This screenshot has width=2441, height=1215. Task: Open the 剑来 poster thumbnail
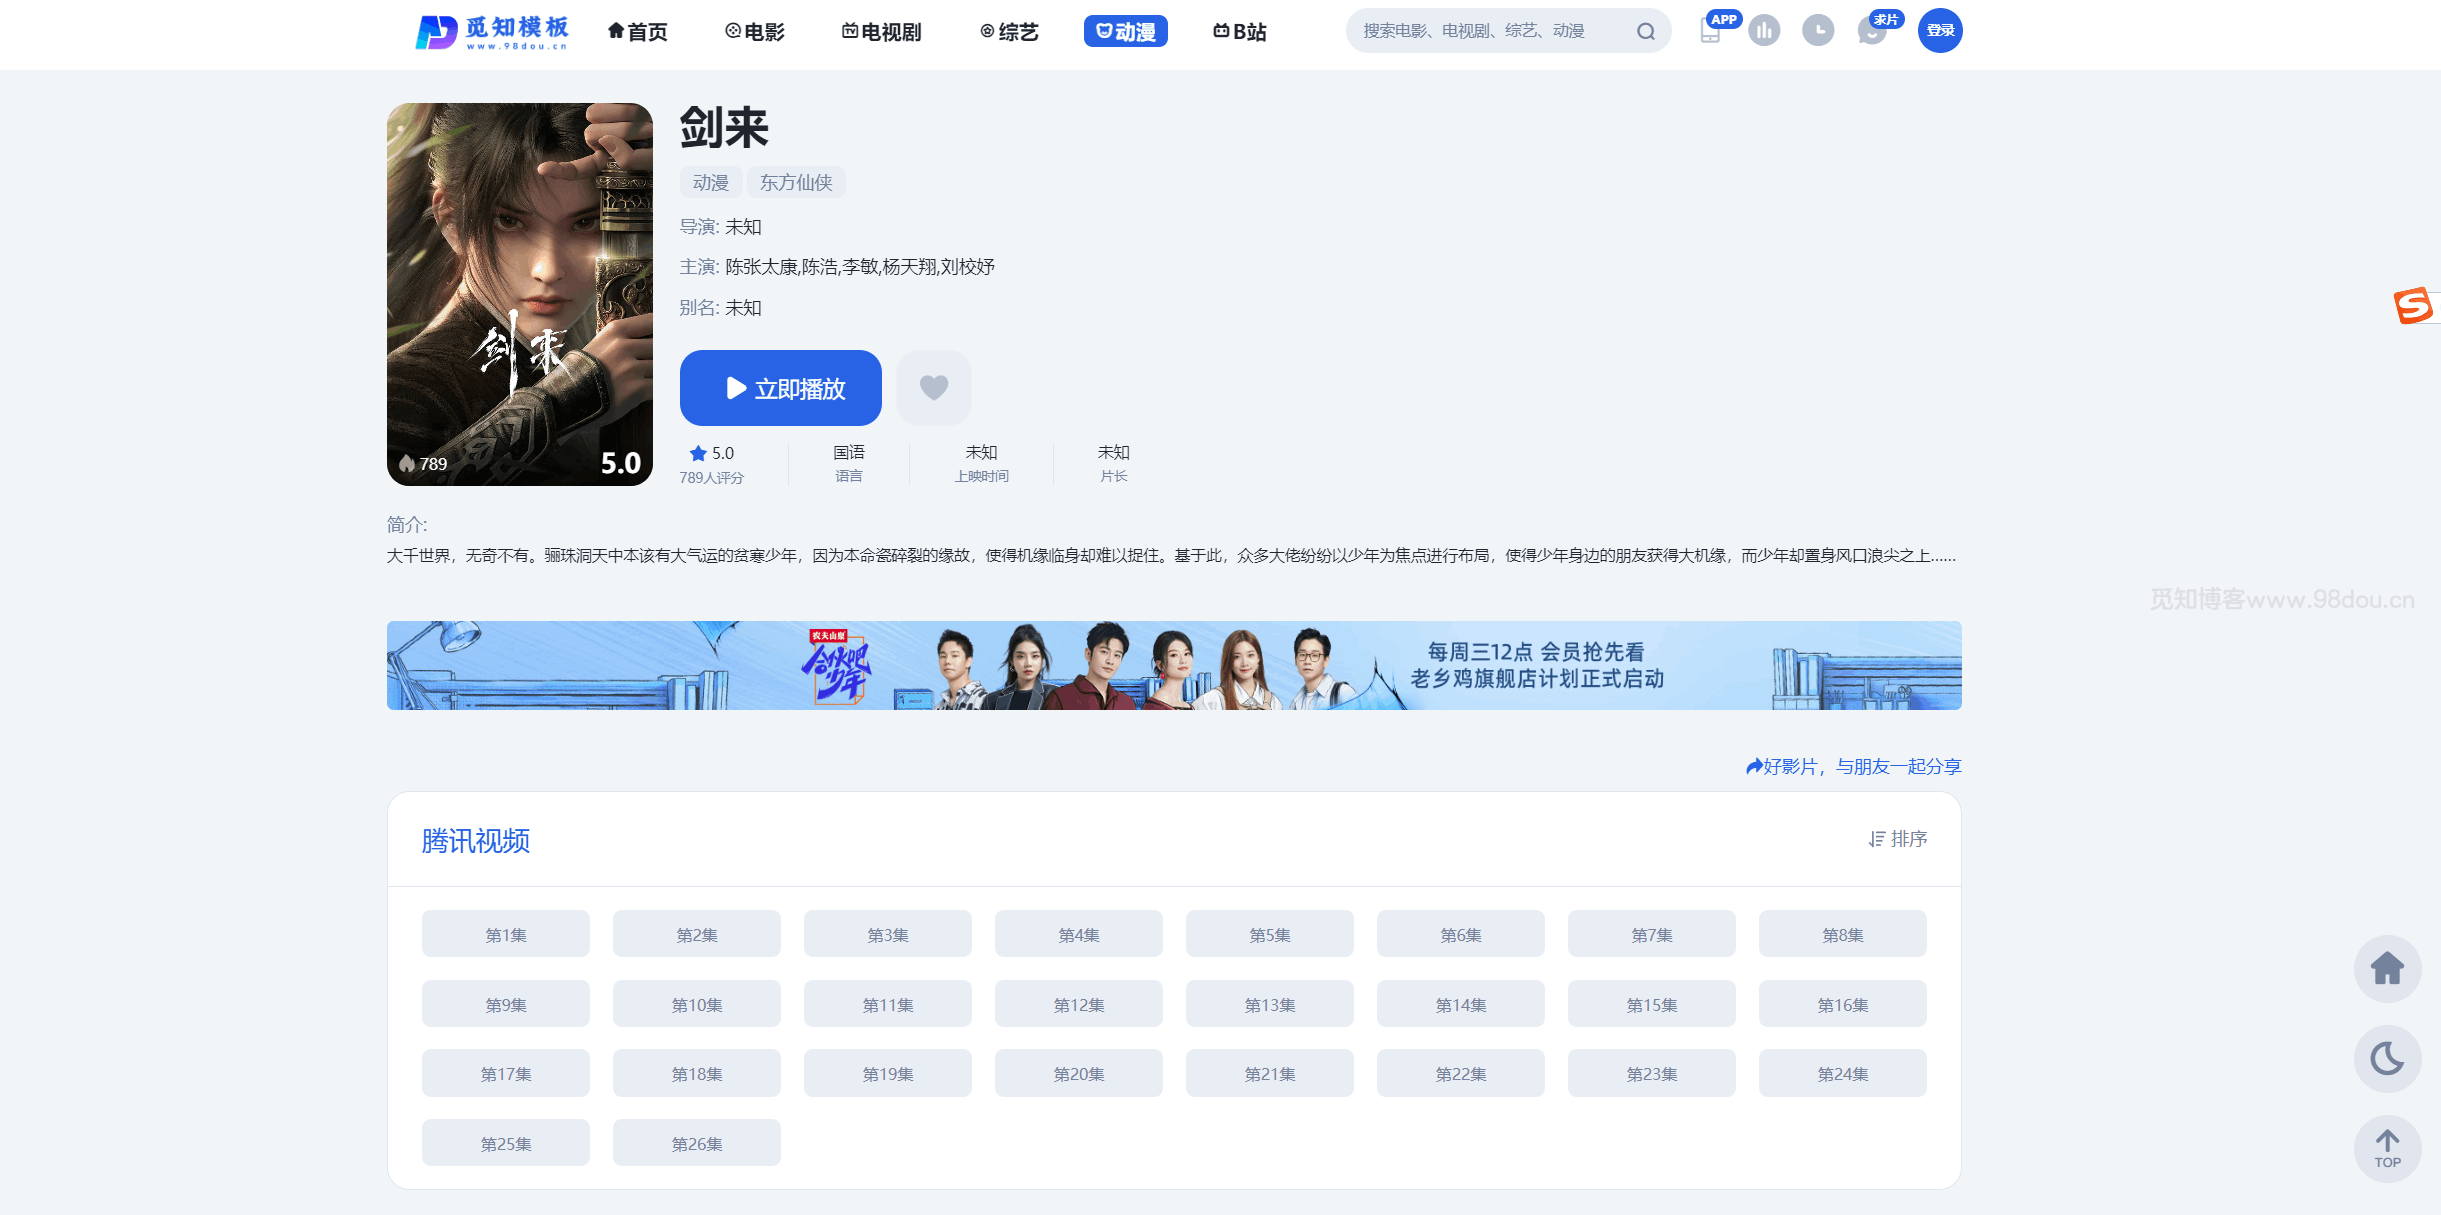tap(520, 294)
